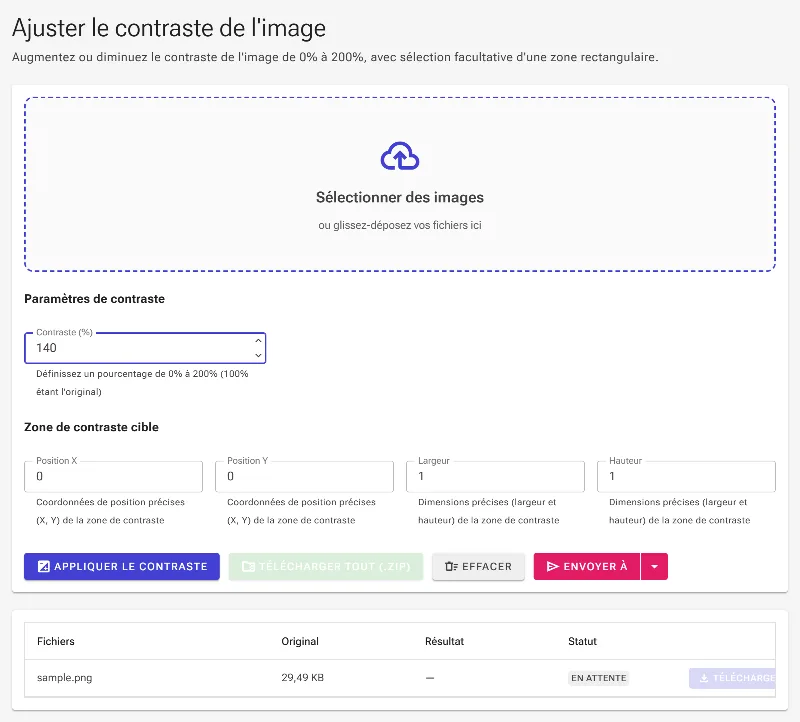Click the trash icon on Effacer
This screenshot has height=722, width=800.
451,566
